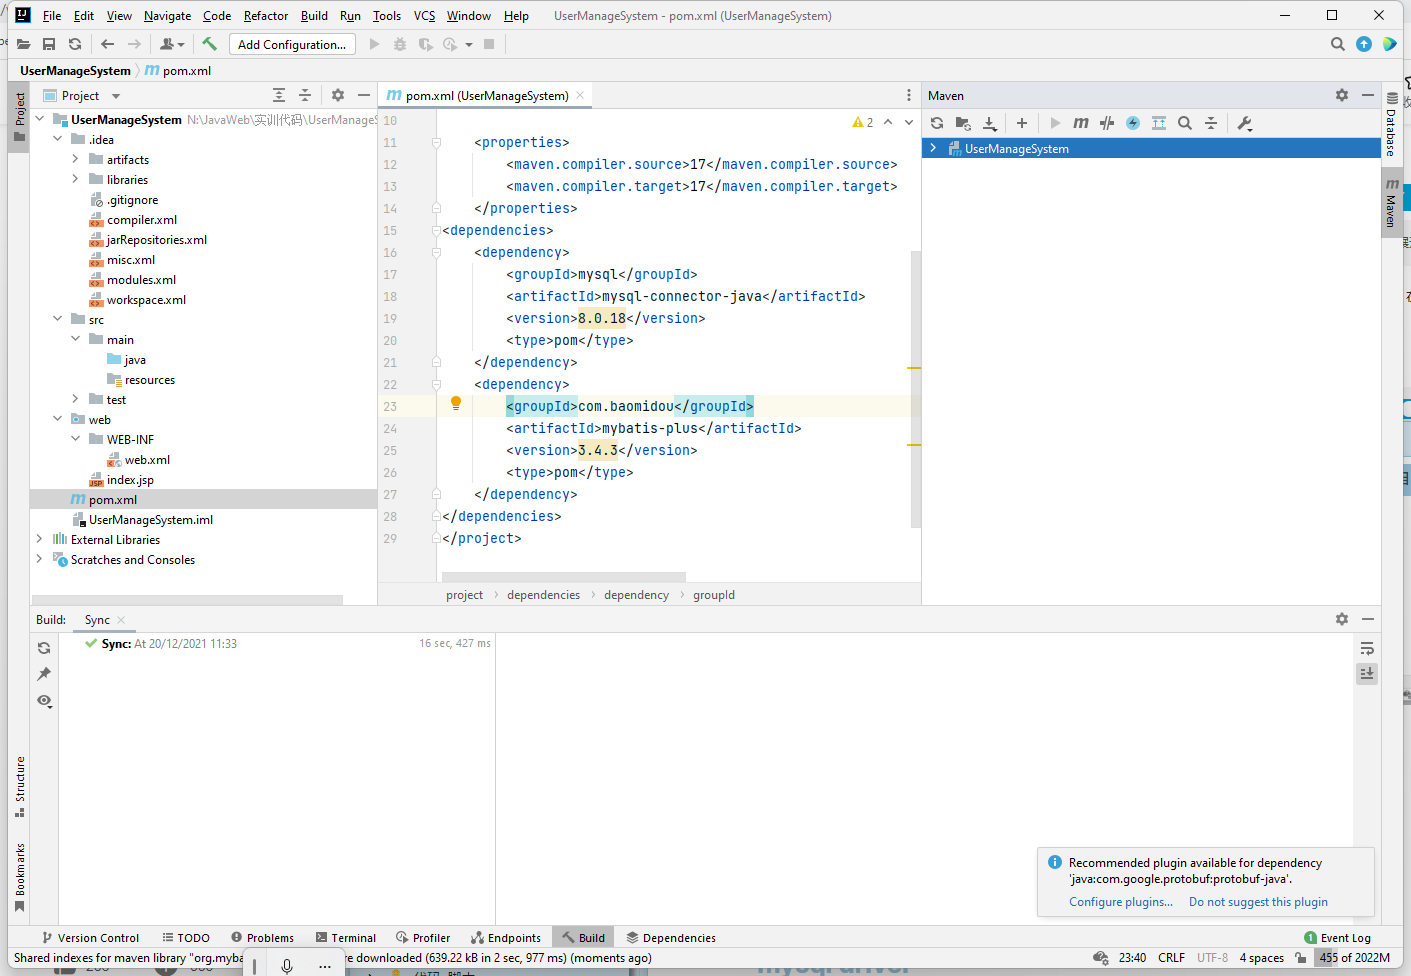Click Generate Sources and Update Folders icon
The image size is (1411, 976).
963,123
